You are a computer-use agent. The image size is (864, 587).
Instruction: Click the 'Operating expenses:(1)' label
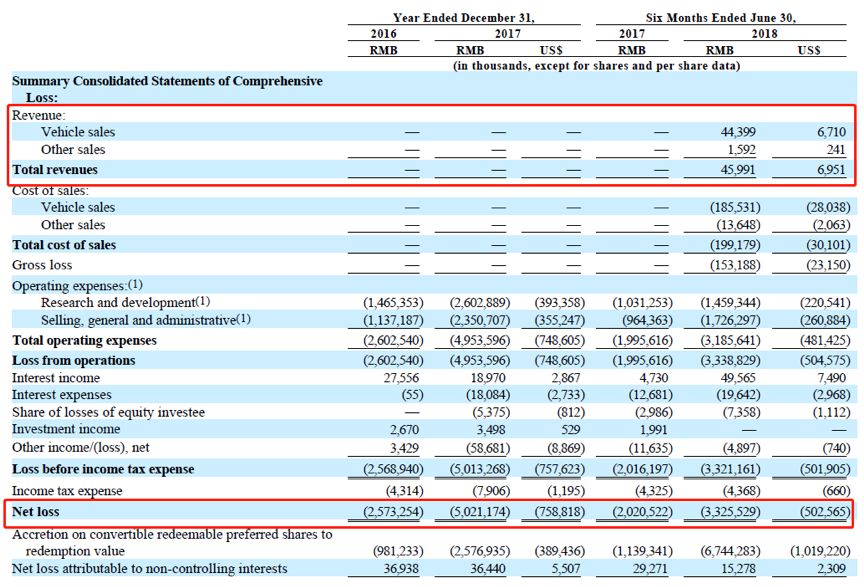click(x=77, y=286)
